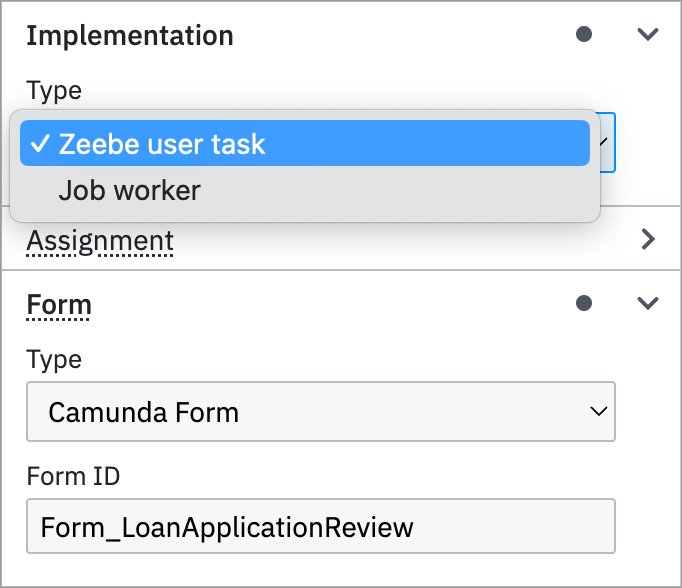Viewport: 682px width, 588px height.
Task: Choose "Job worker" from the dropdown list
Action: (x=130, y=190)
